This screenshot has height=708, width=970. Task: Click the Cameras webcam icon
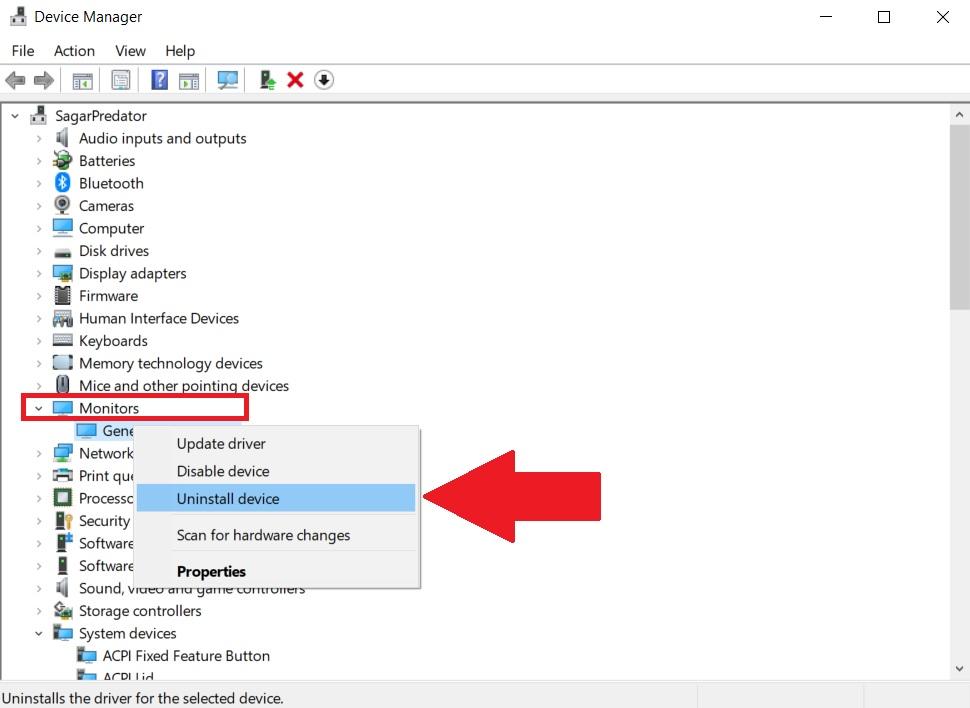[62, 205]
